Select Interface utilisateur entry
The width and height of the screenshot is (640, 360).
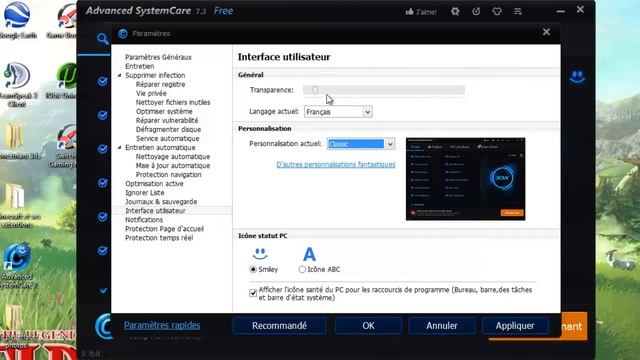click(x=155, y=211)
